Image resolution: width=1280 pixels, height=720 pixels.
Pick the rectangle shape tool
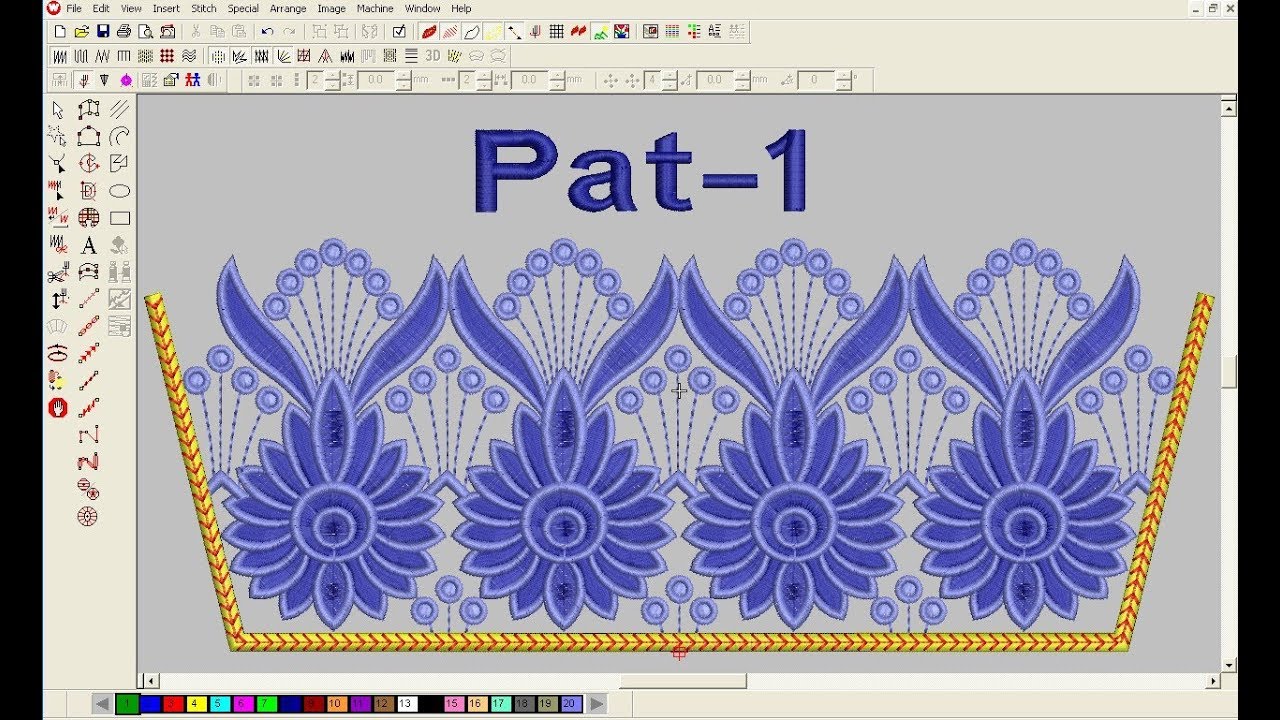[x=120, y=218]
